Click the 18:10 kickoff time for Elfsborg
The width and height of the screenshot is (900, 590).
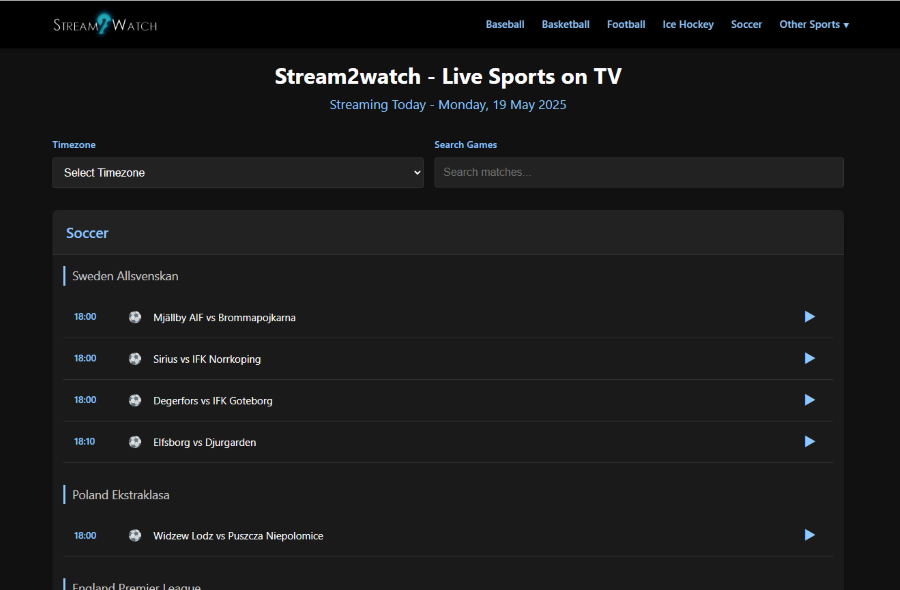84,441
